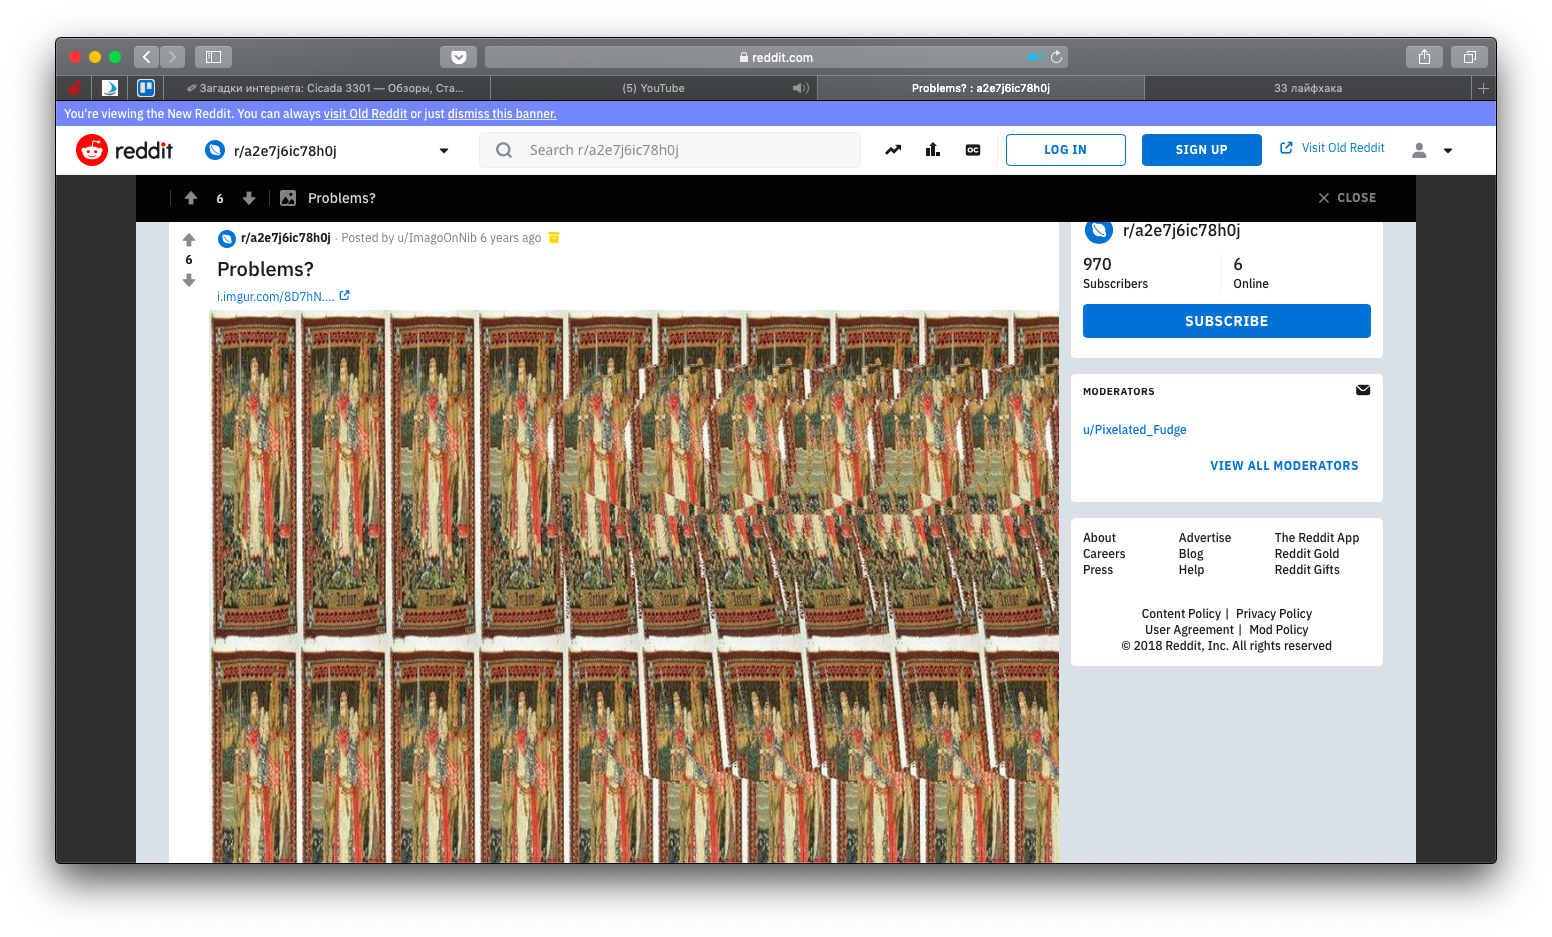Expand the subreddit selector dropdown
Screen dimensions: 1552x937
(444, 151)
